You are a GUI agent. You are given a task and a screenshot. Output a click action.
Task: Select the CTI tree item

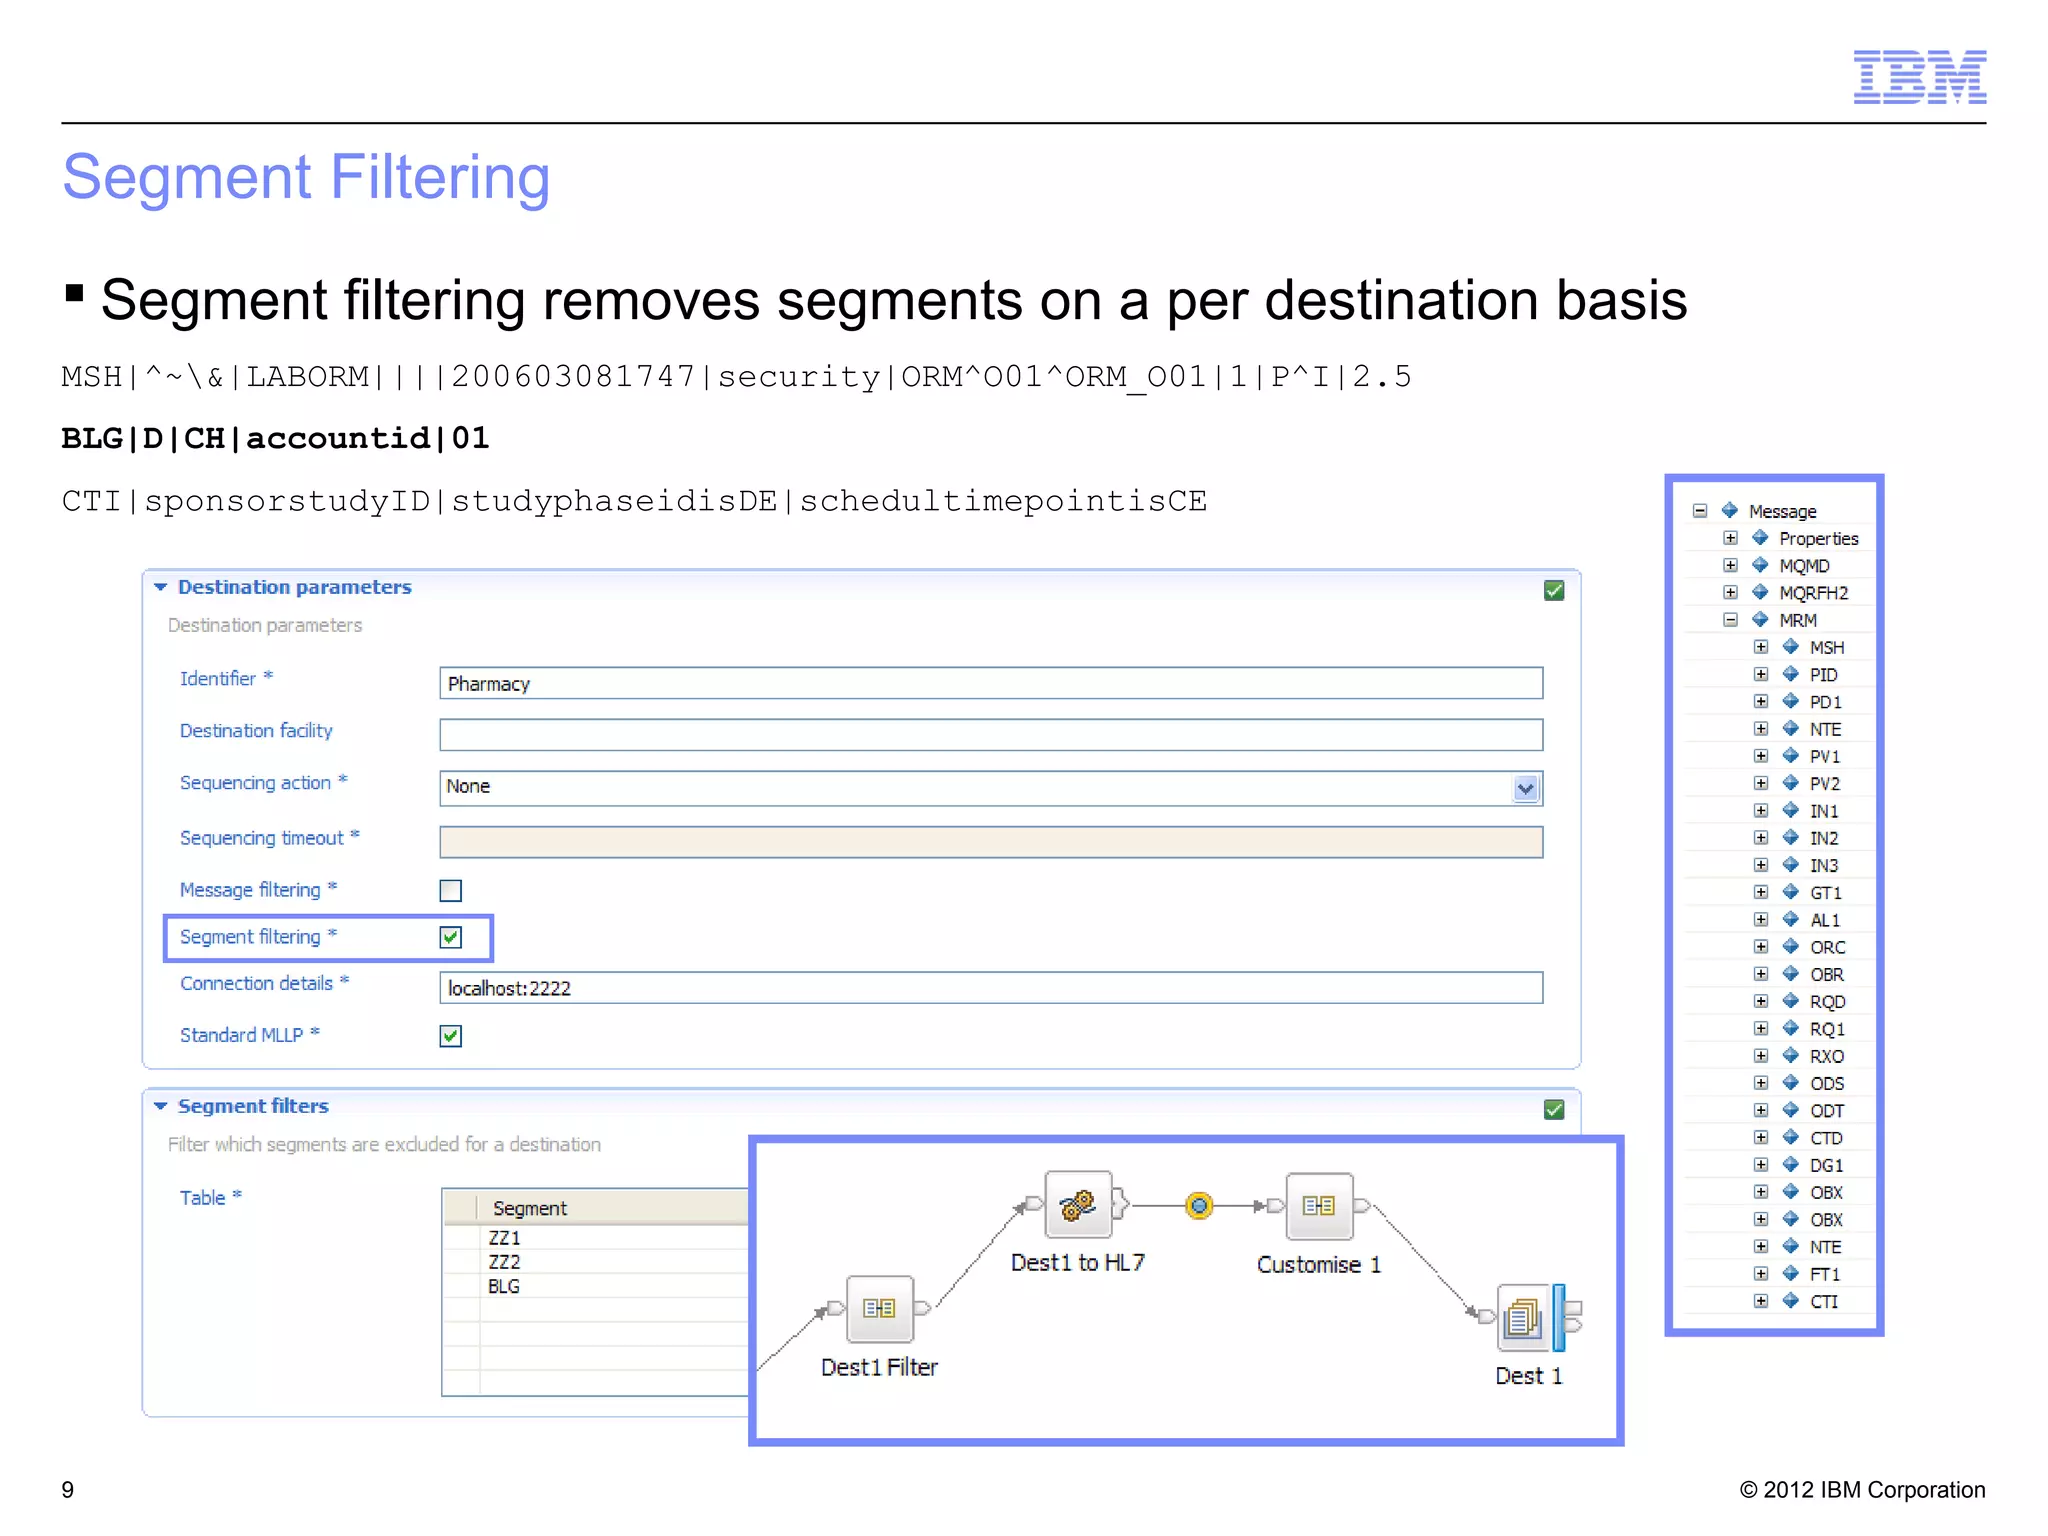pos(1823,1301)
